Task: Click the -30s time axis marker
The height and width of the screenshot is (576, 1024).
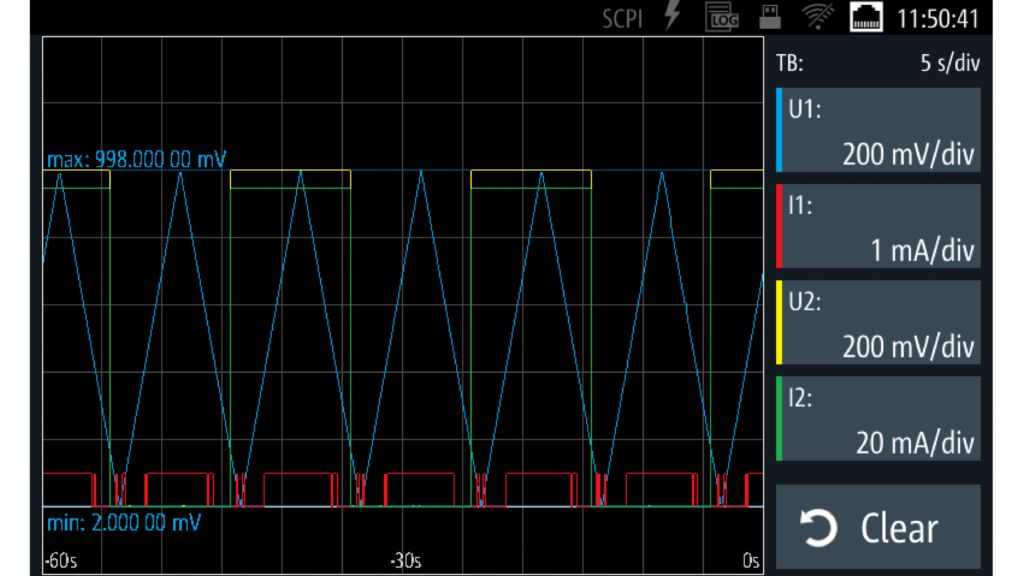Action: [x=404, y=561]
